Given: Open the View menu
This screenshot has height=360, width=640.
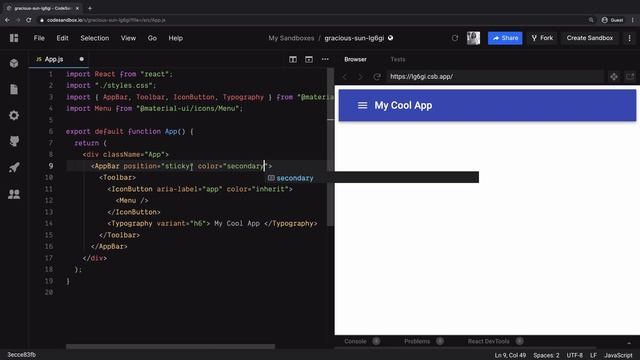Looking at the screenshot, I should click(x=128, y=38).
